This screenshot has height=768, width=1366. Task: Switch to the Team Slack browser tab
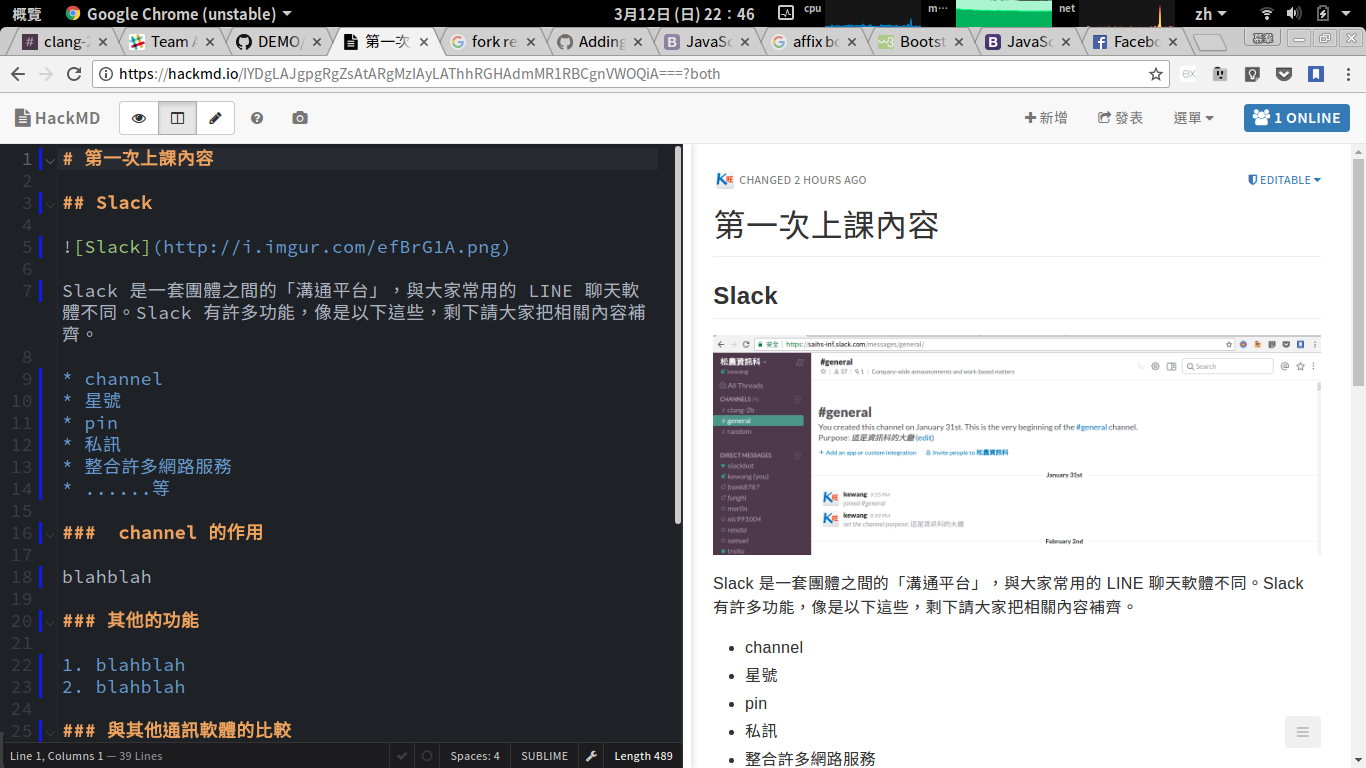172,42
